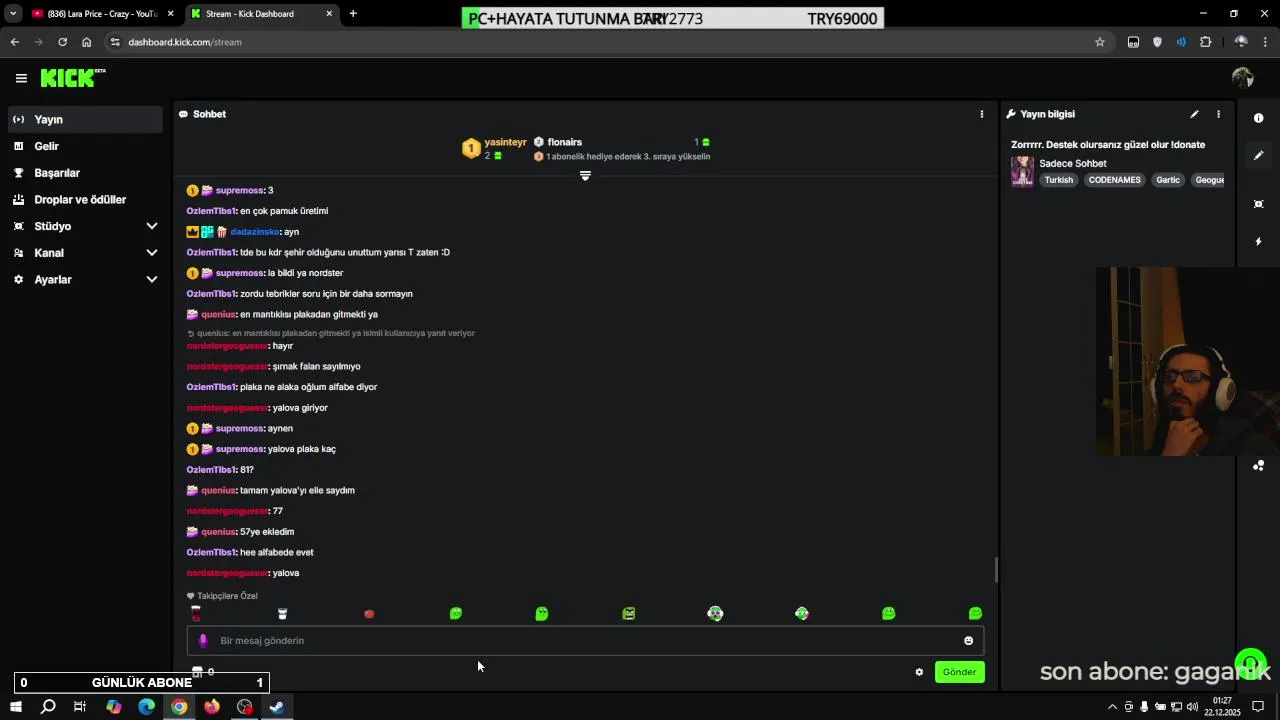Image resolution: width=1280 pixels, height=720 pixels.
Task: Click username dadazinsko in chat
Action: (255, 232)
